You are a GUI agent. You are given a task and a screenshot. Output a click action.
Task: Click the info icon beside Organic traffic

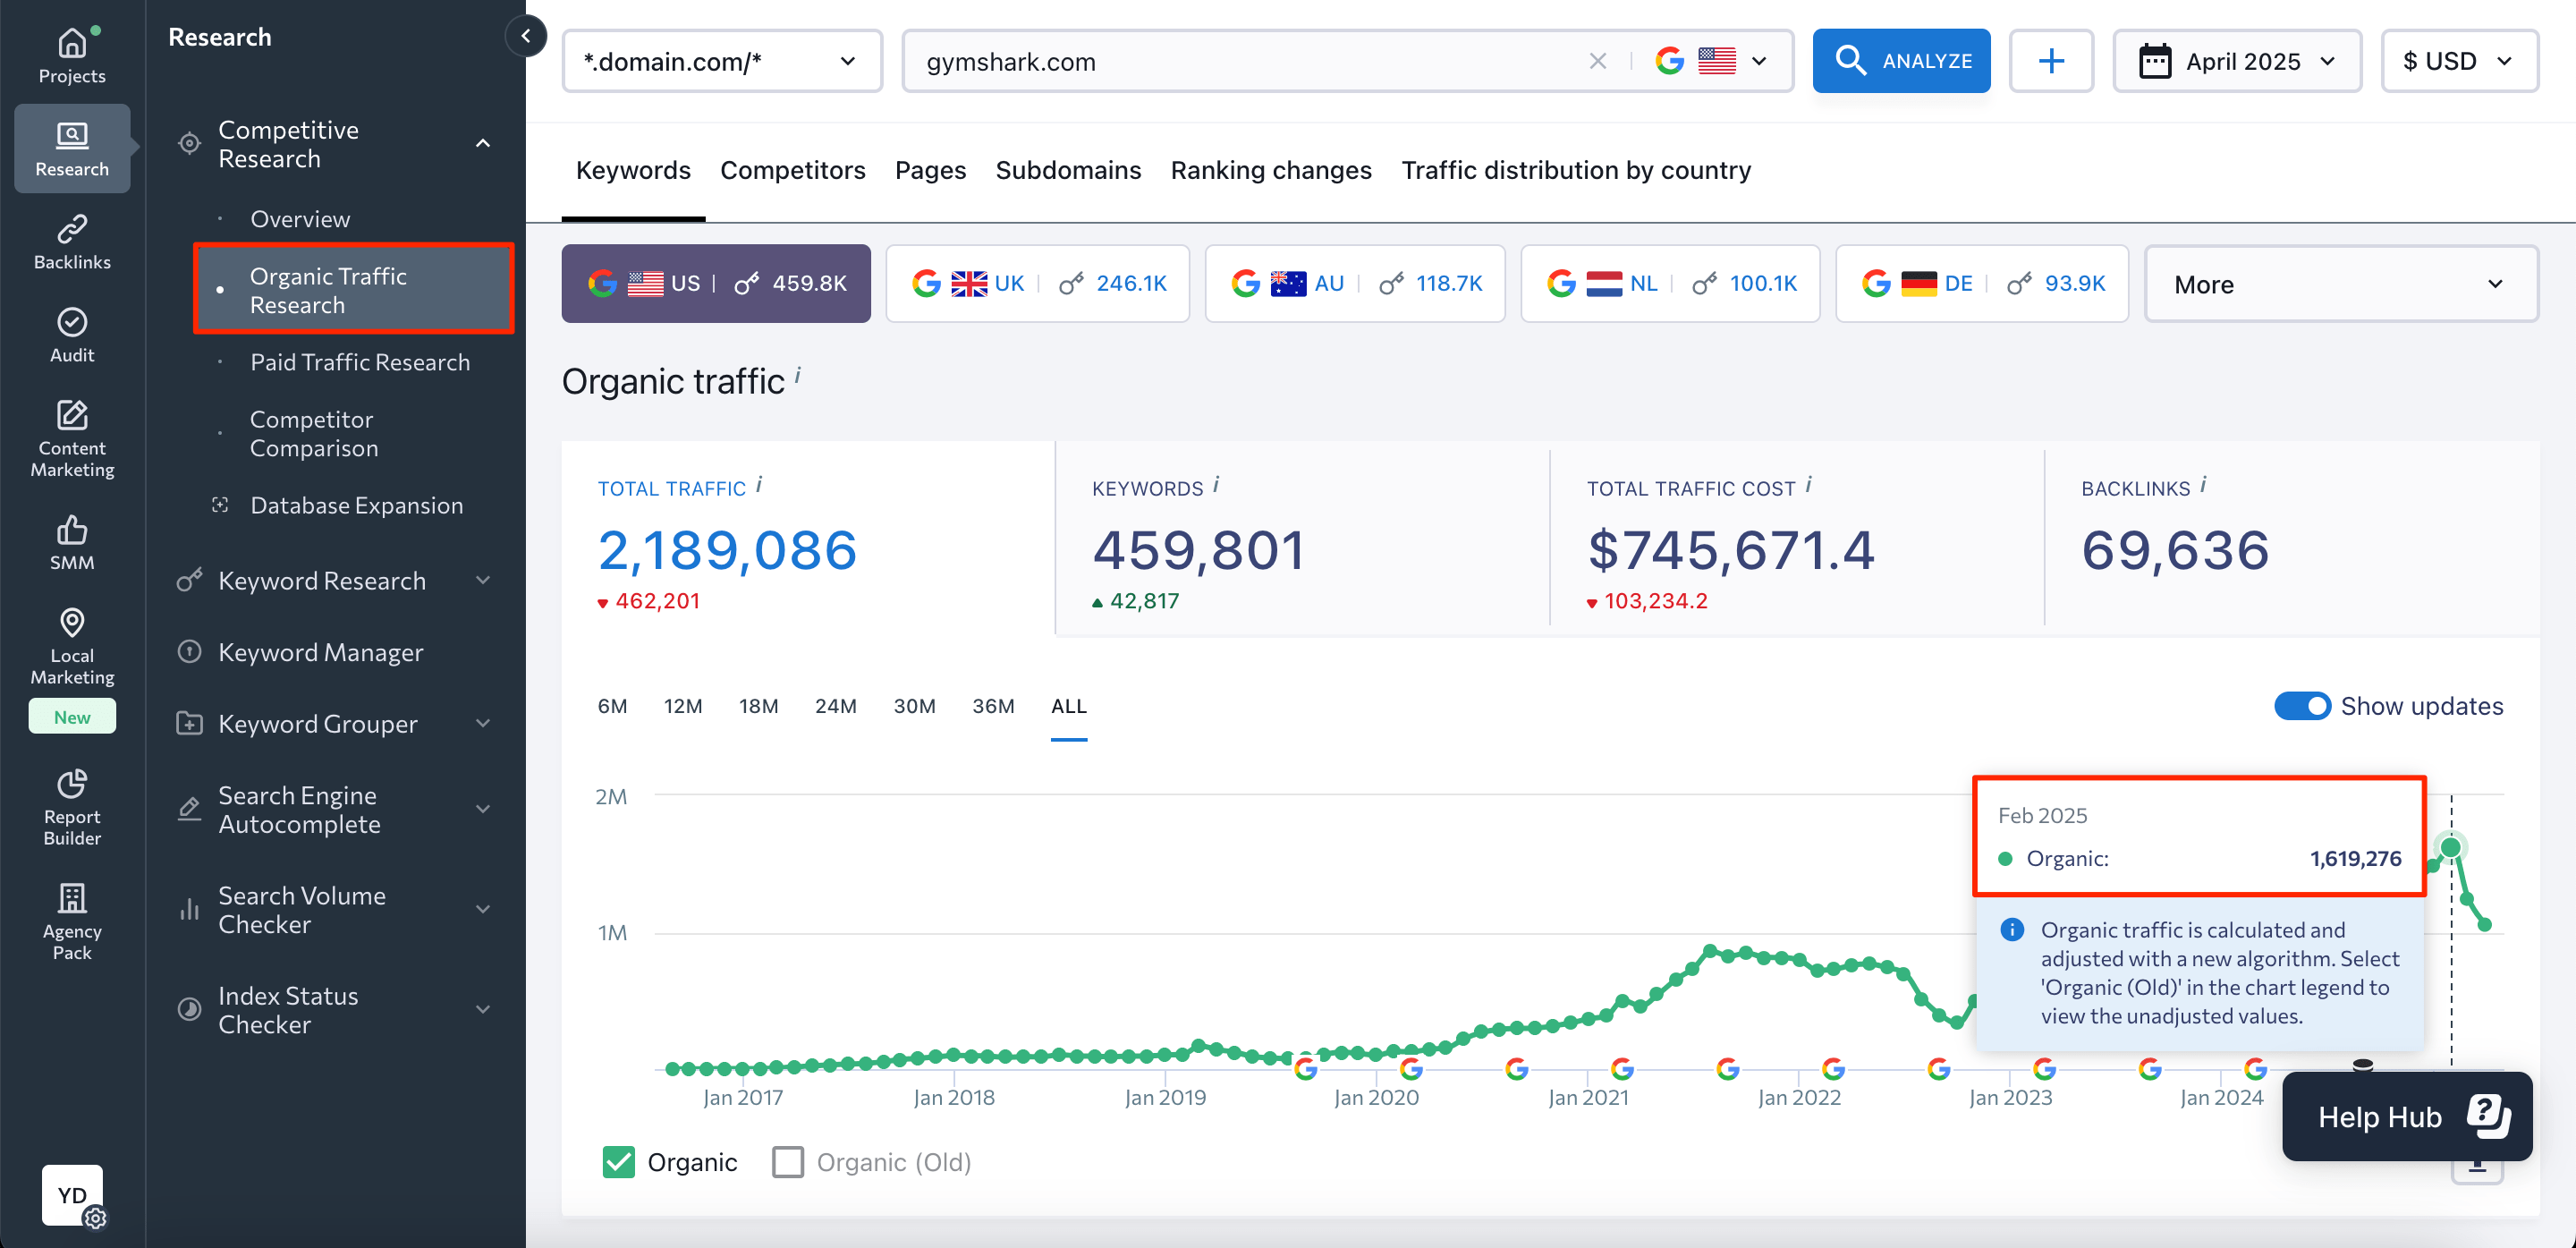[x=798, y=375]
